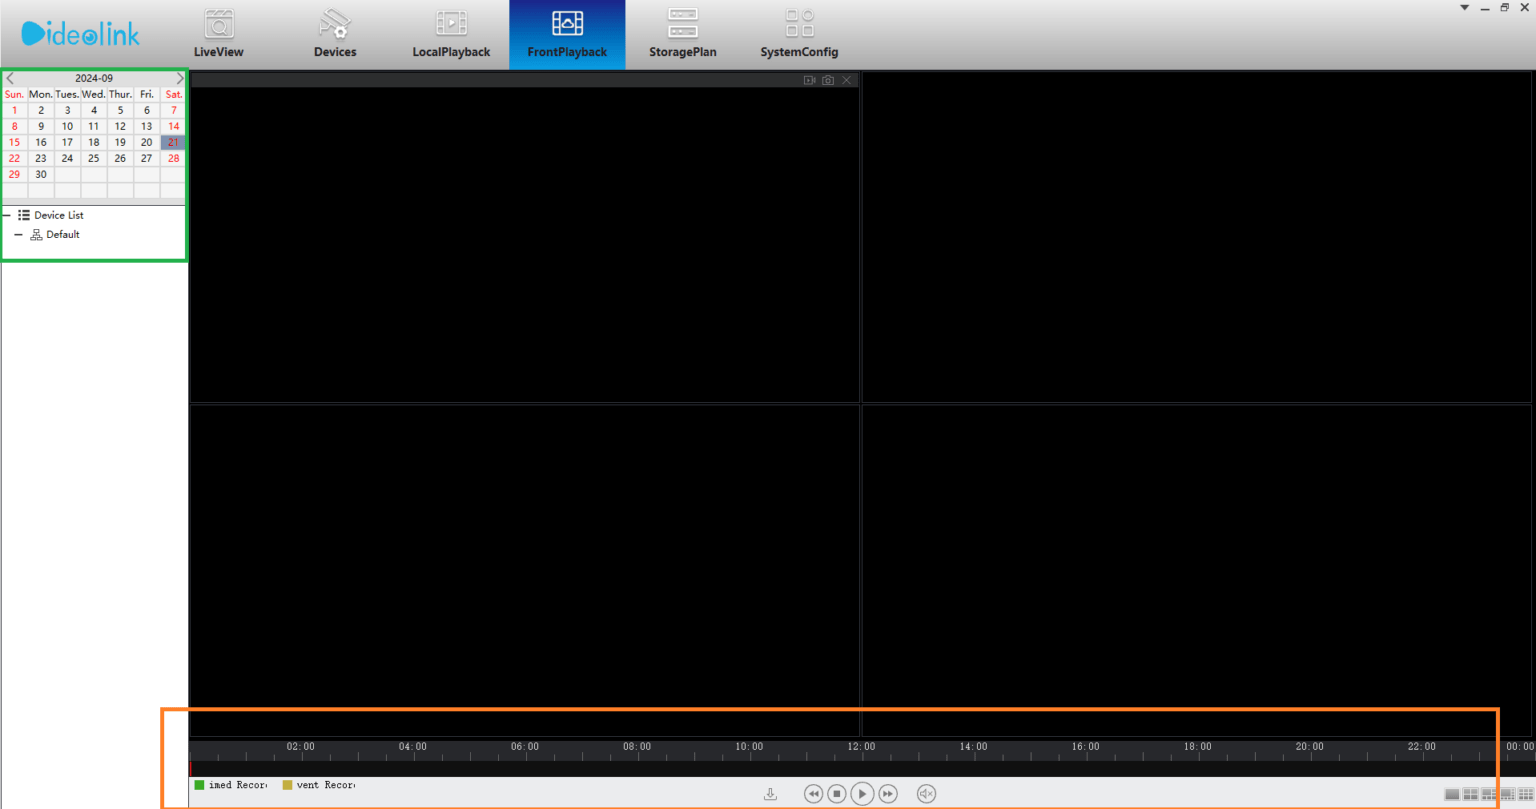1536x809 pixels.
Task: Go to previous month in calendar
Action: [10, 78]
